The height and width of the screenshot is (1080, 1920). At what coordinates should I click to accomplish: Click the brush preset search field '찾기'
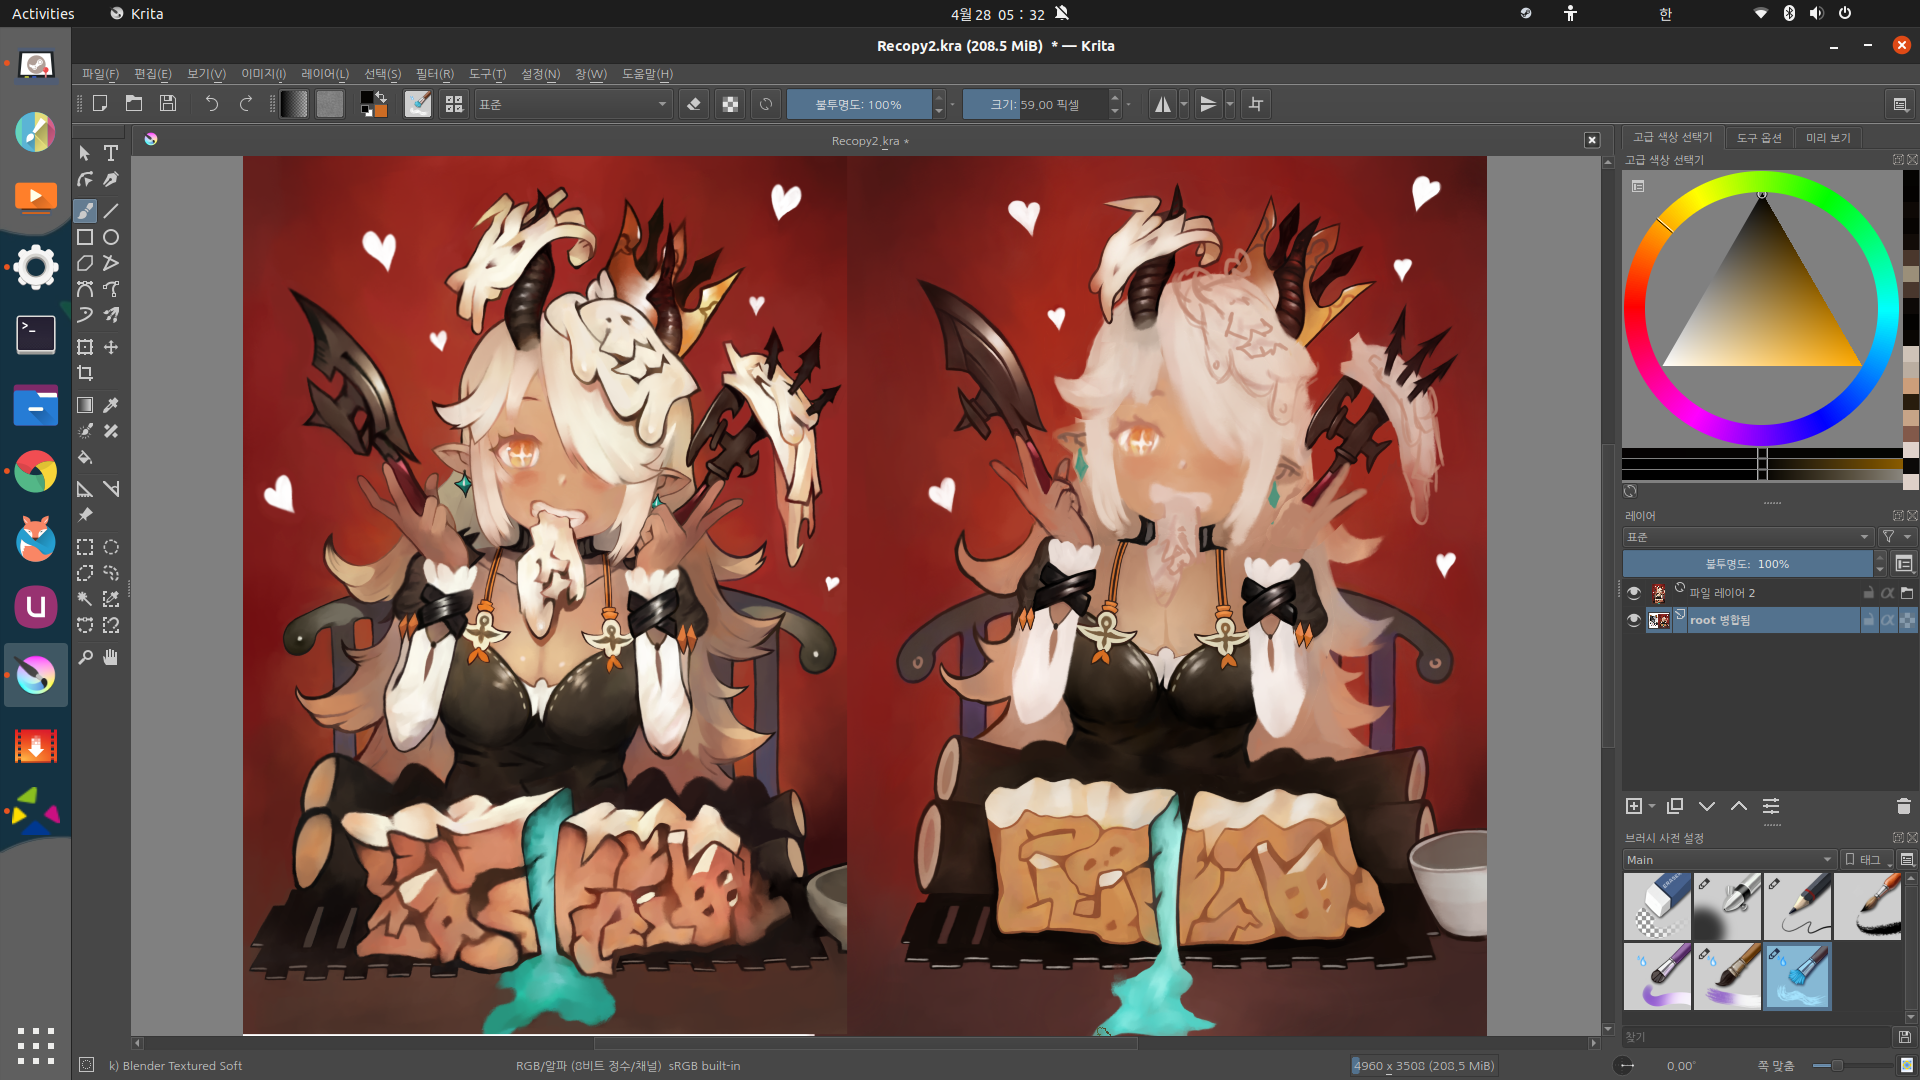[1758, 1037]
